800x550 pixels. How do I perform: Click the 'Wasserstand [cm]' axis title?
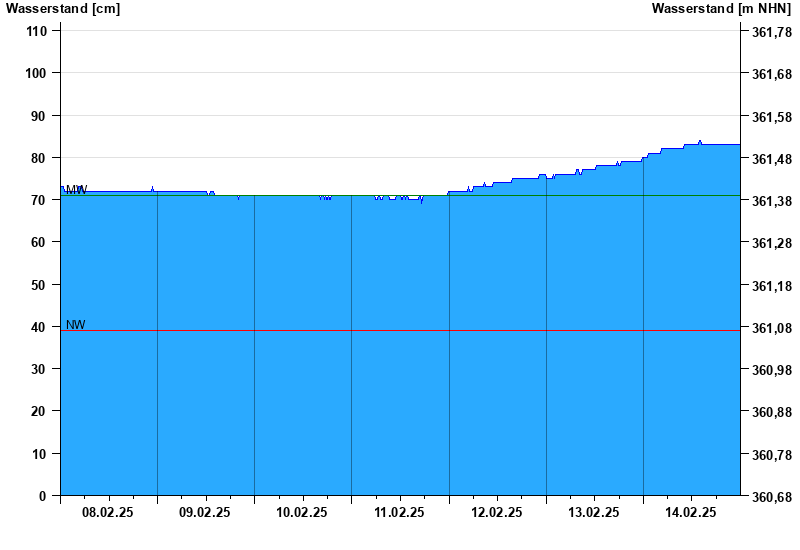(x=63, y=9)
